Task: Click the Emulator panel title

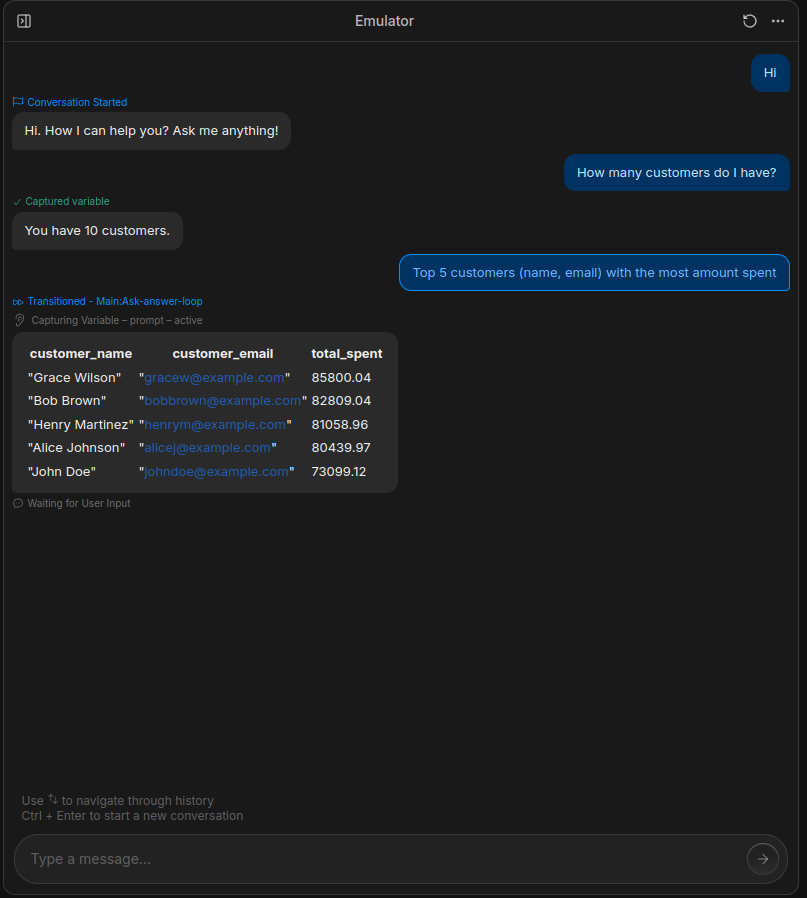Action: click(384, 21)
